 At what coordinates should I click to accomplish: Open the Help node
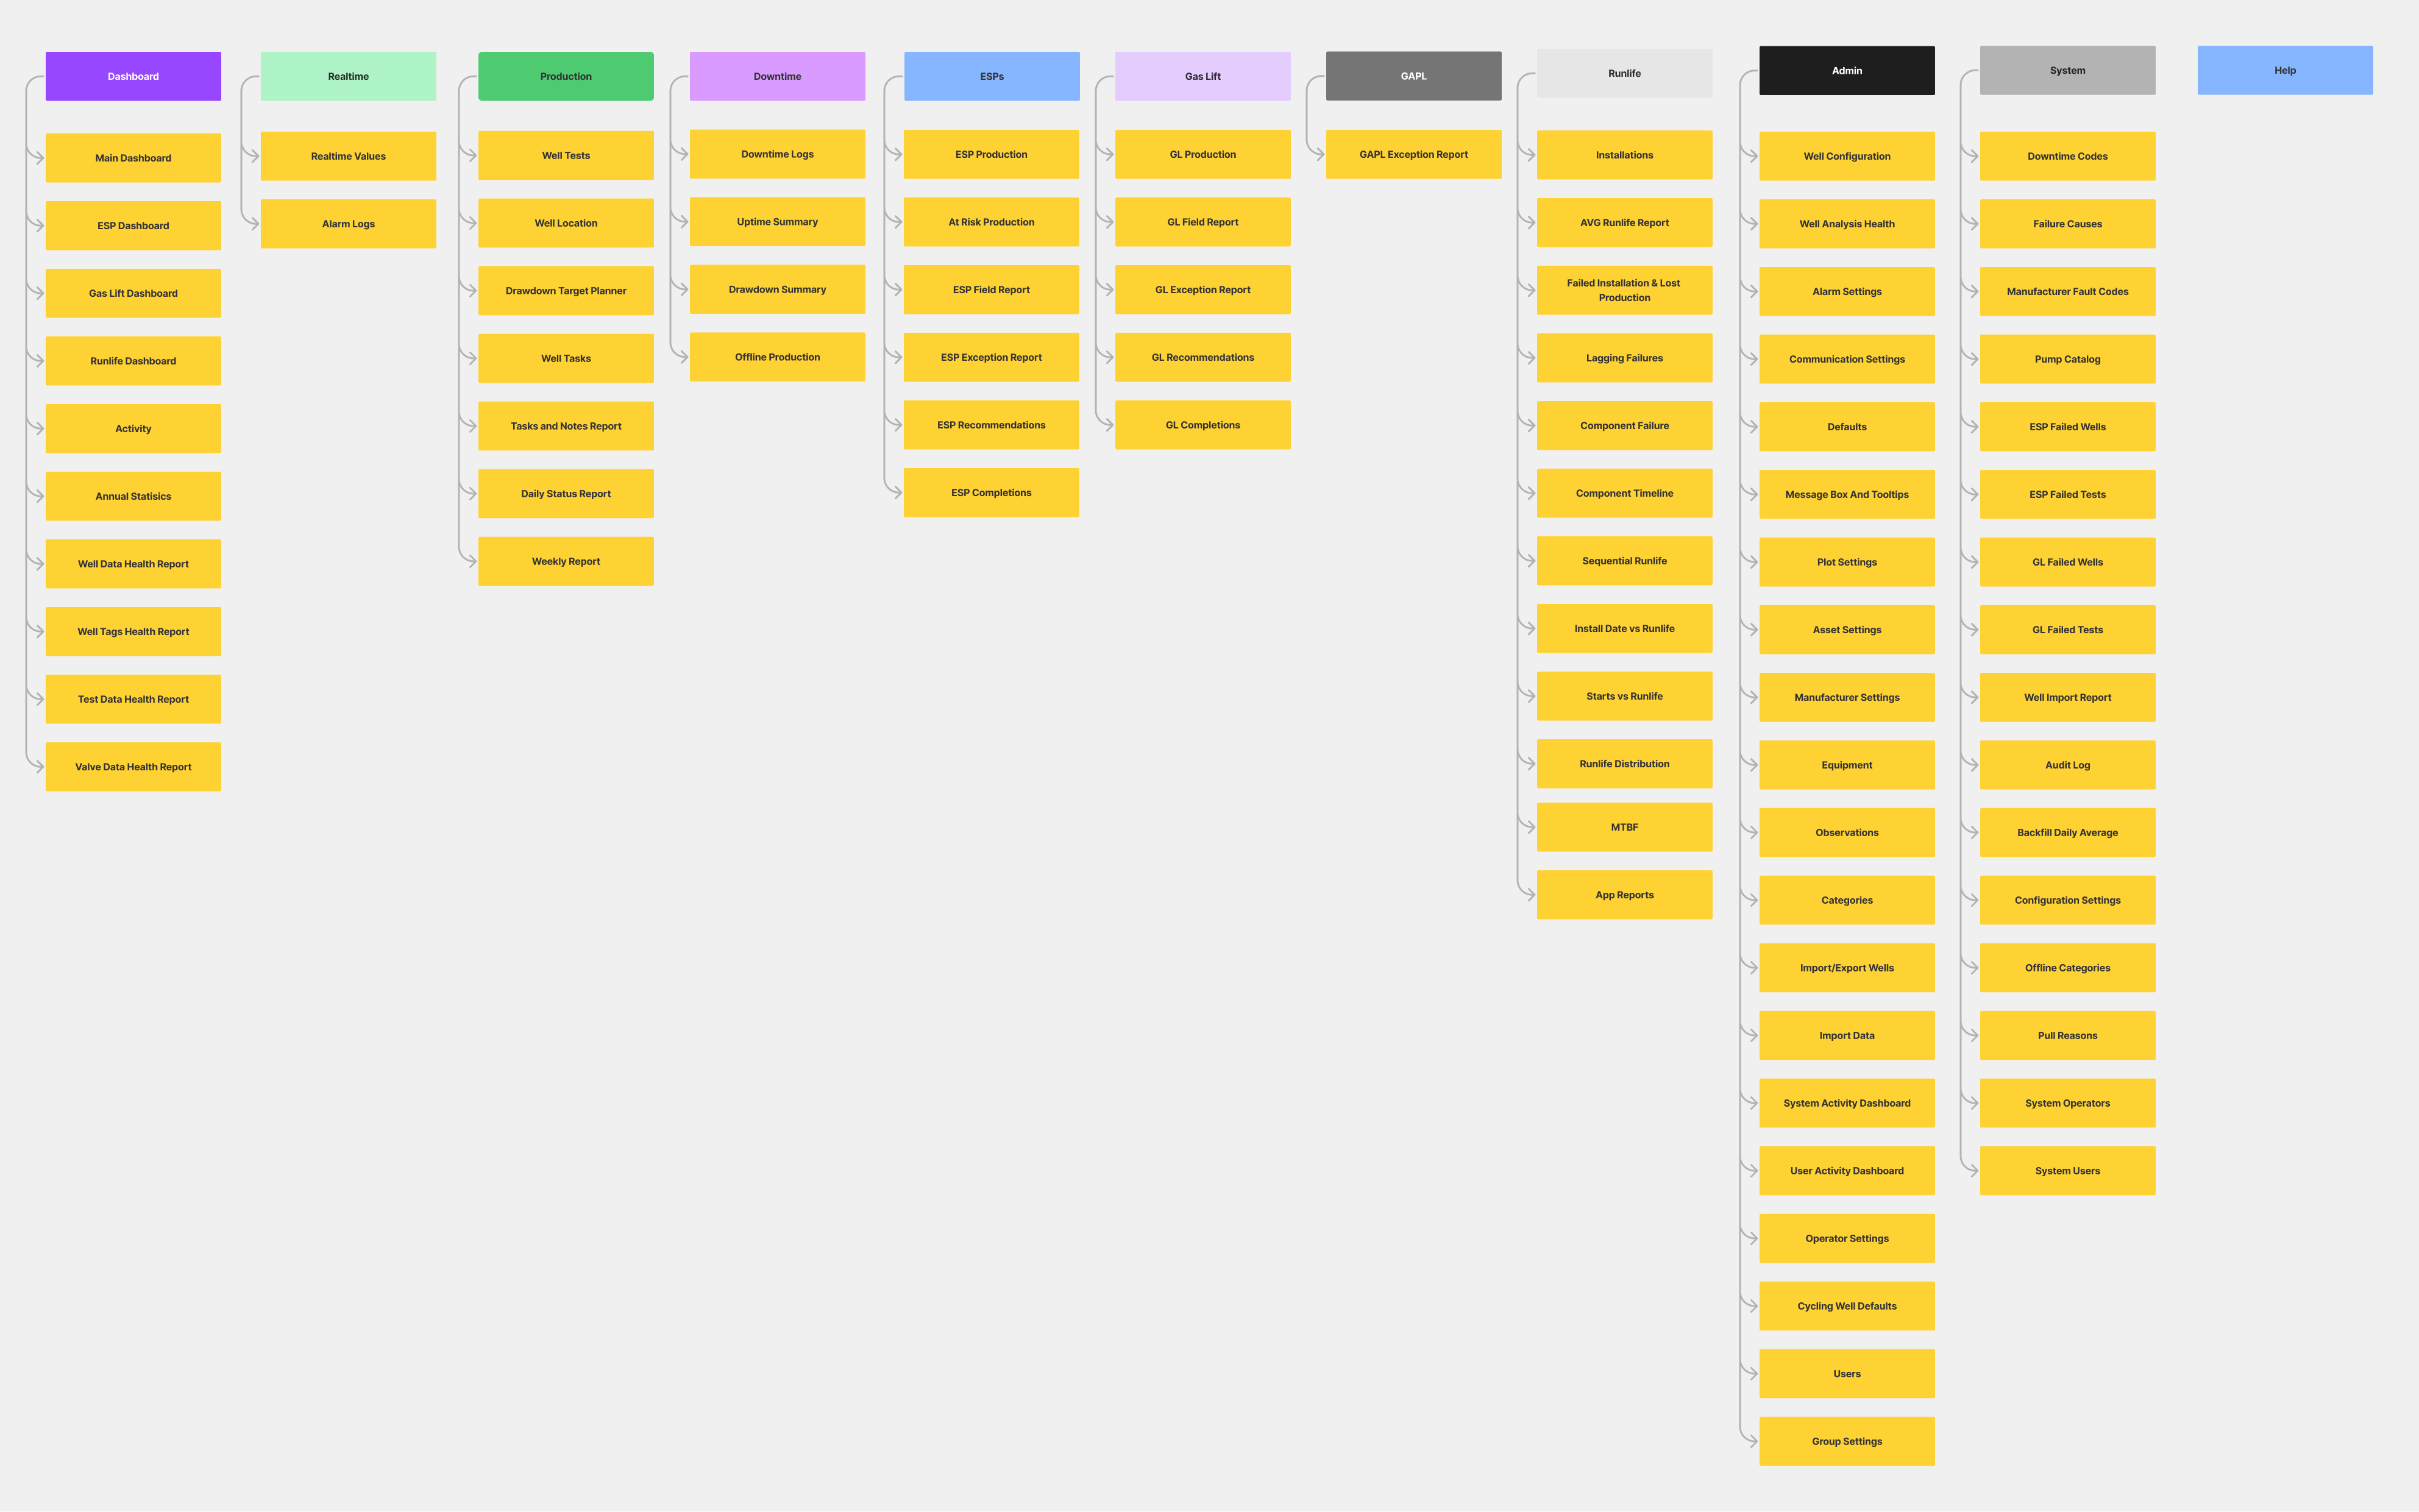2284,70
